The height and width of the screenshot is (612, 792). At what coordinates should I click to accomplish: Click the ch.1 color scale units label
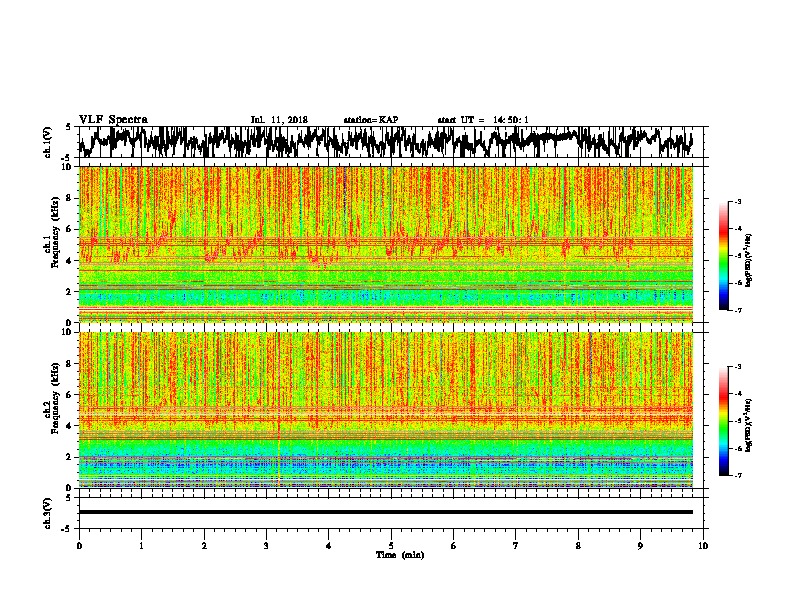pos(749,260)
